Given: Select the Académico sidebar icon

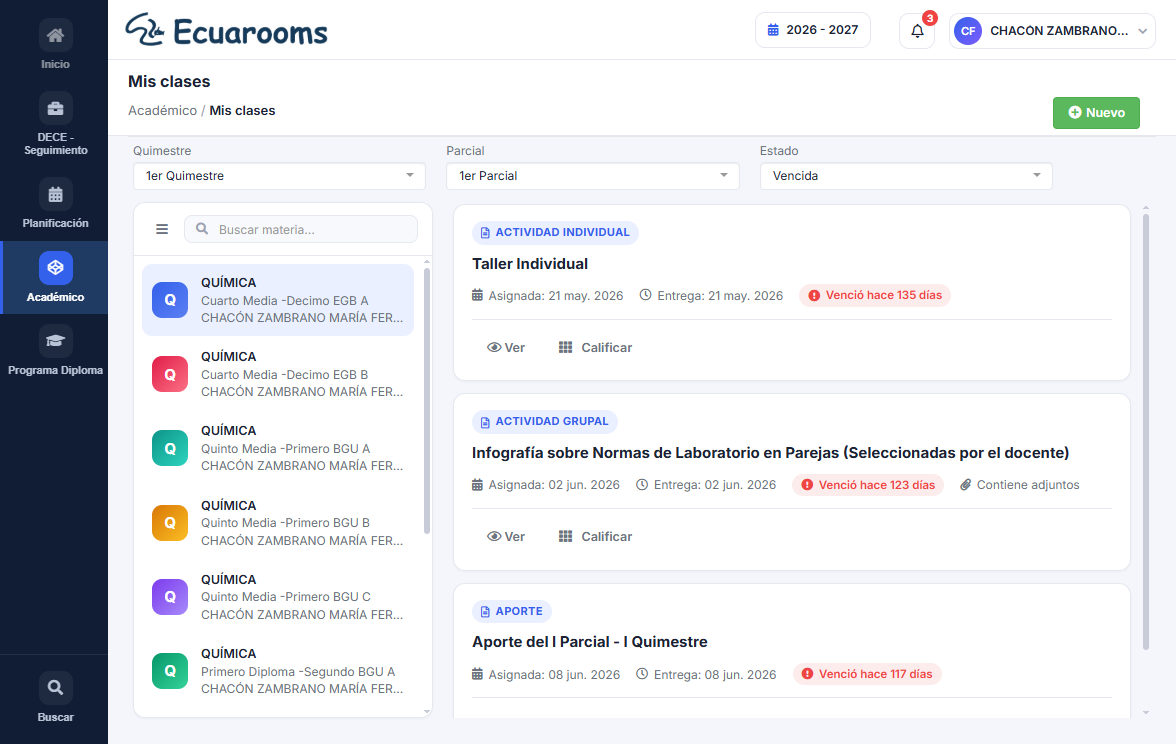Looking at the screenshot, I should coord(56,268).
